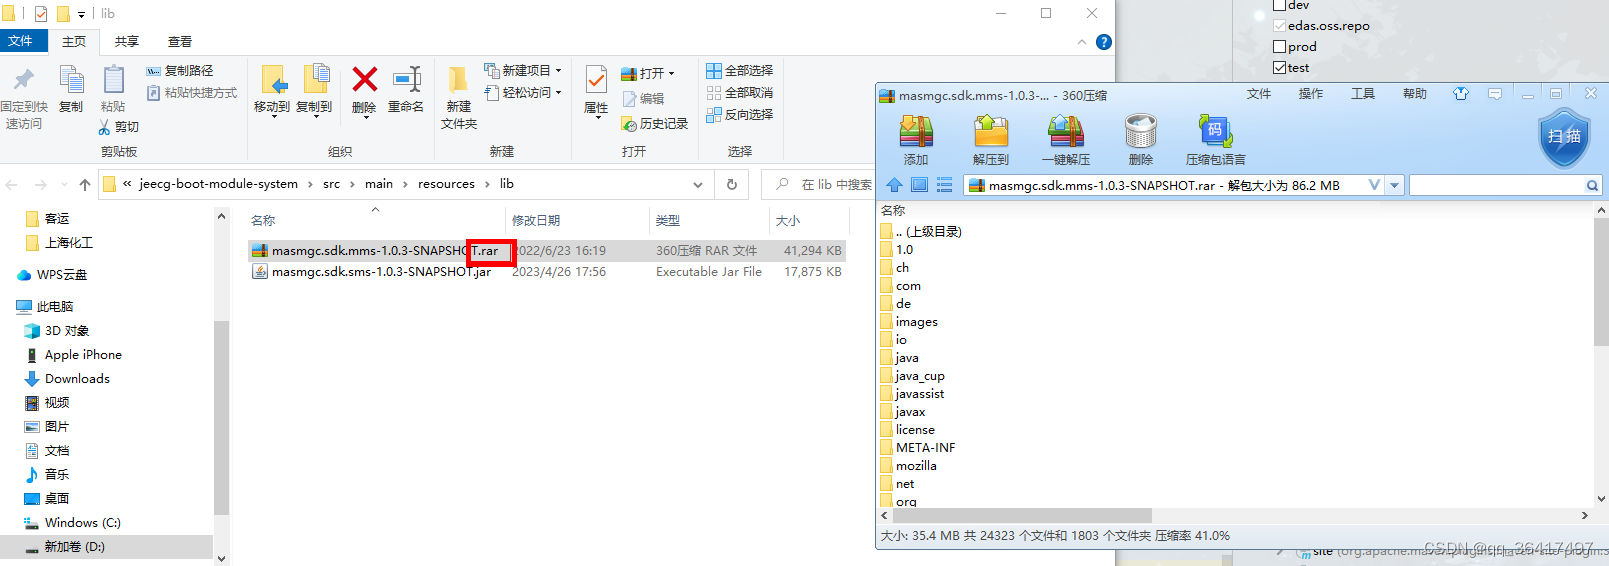Click the jeecg-boot-module-system breadcrumb
The image size is (1609, 566).
[218, 184]
